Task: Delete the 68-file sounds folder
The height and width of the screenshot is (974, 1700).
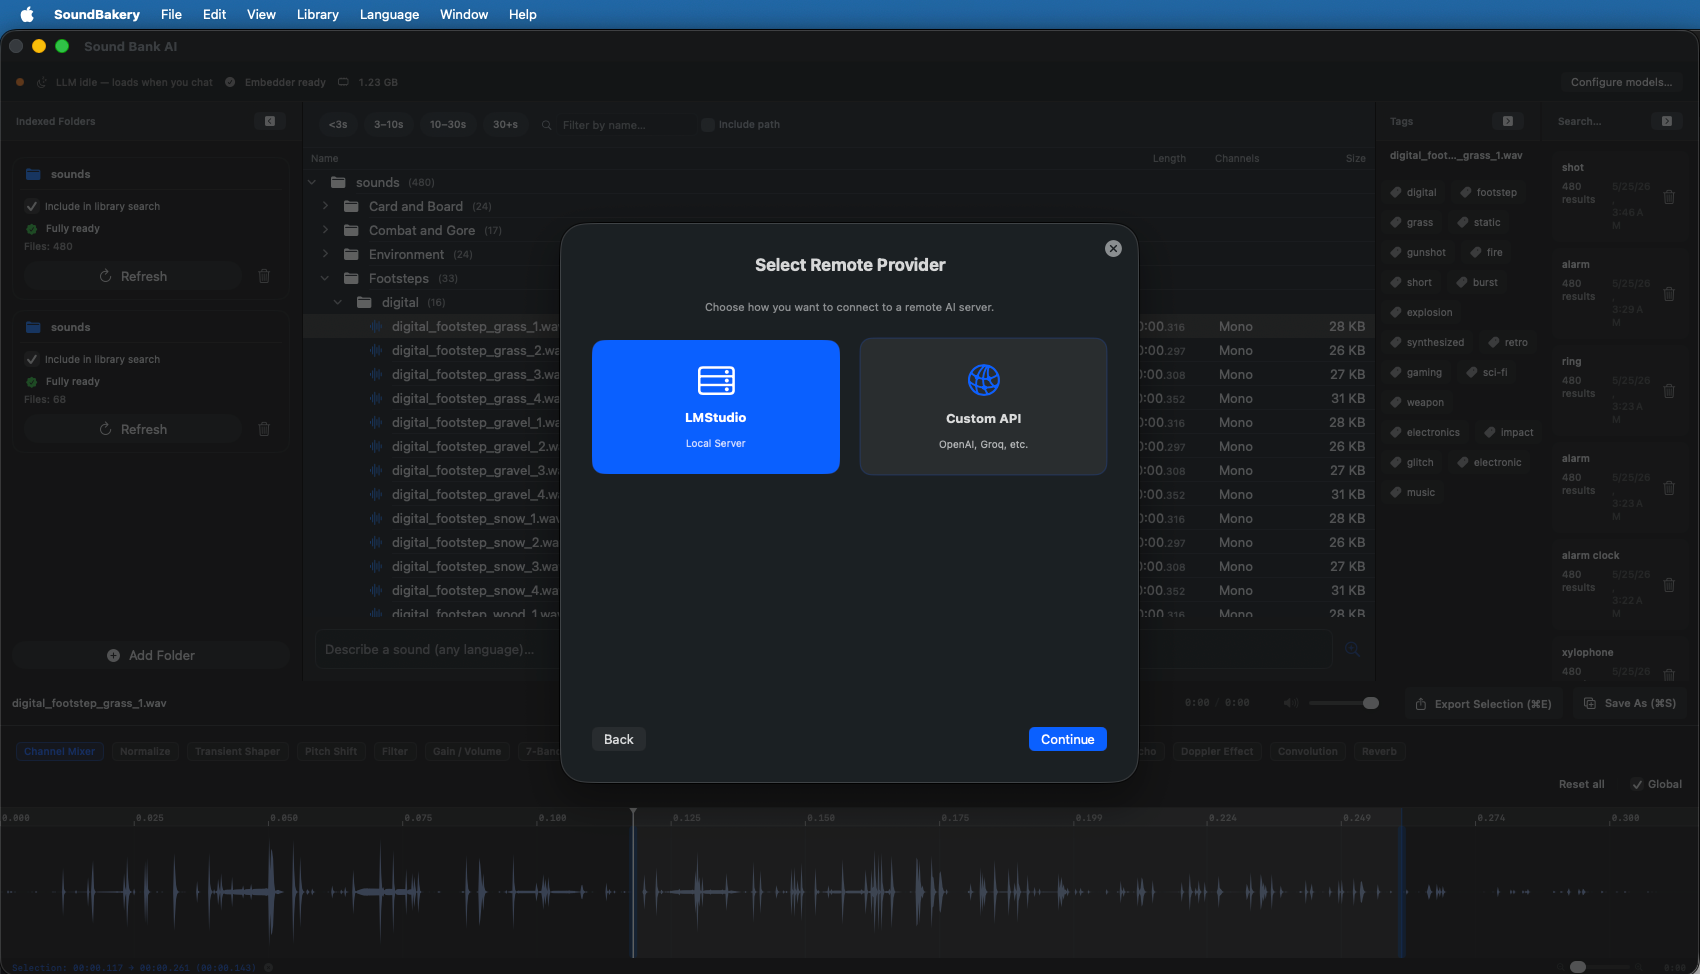Action: coord(264,429)
